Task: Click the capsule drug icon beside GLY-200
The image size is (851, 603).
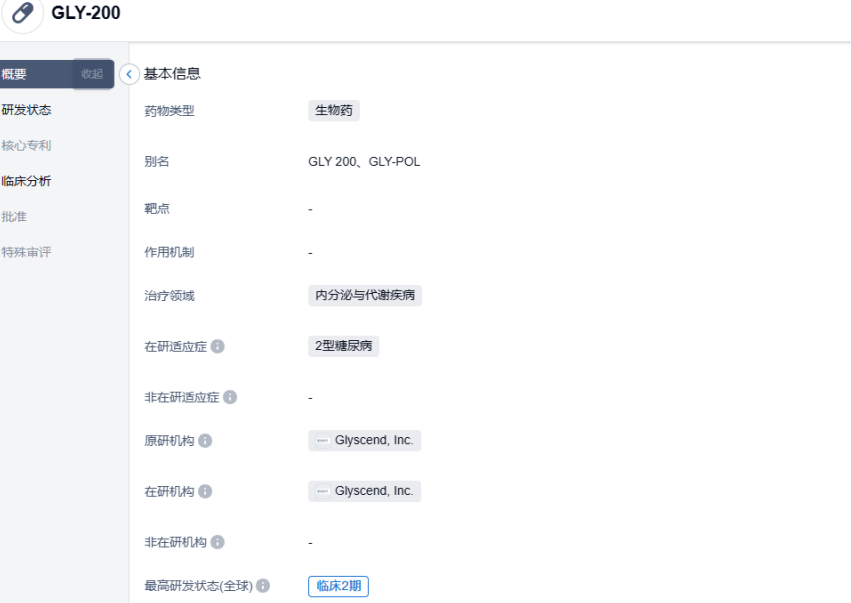Action: click(x=22, y=14)
